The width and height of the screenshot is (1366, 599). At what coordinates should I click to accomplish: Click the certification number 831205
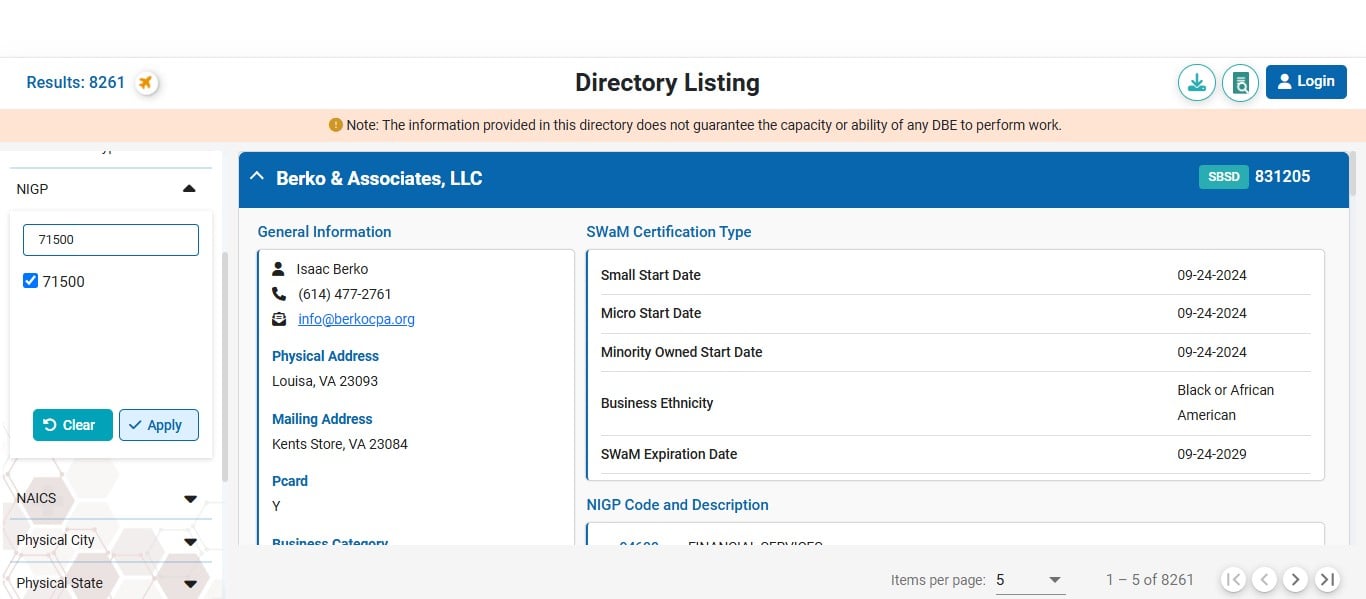coord(1282,177)
